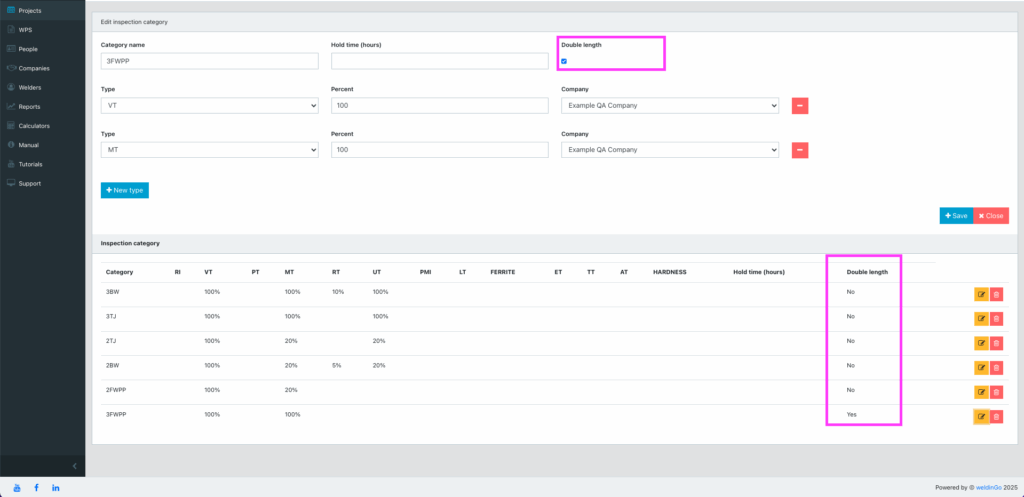This screenshot has height=497, width=1024.
Task: Collapse the sidebar with the chevron
Action: click(74, 466)
